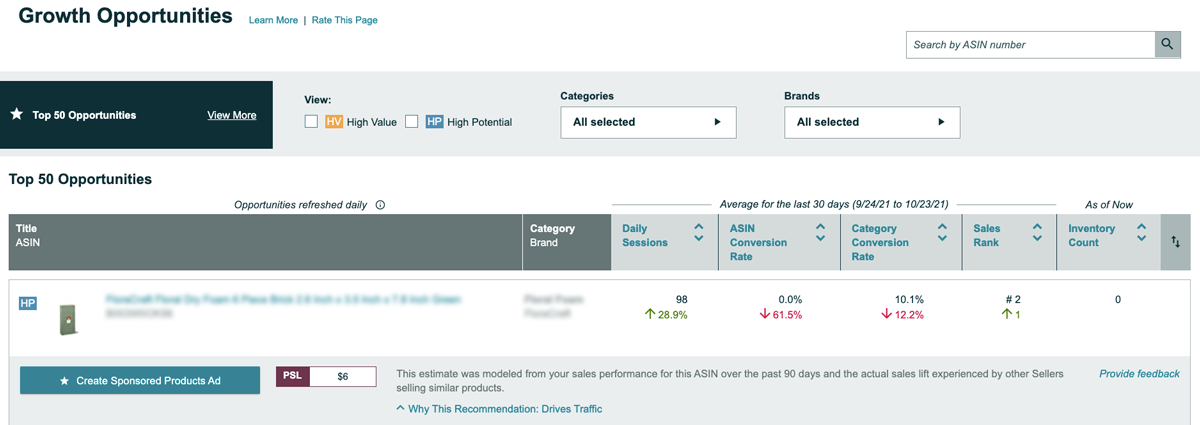Screen dimensions: 1200x425
Task: Enable the High Potential checkbox
Action: (411, 122)
